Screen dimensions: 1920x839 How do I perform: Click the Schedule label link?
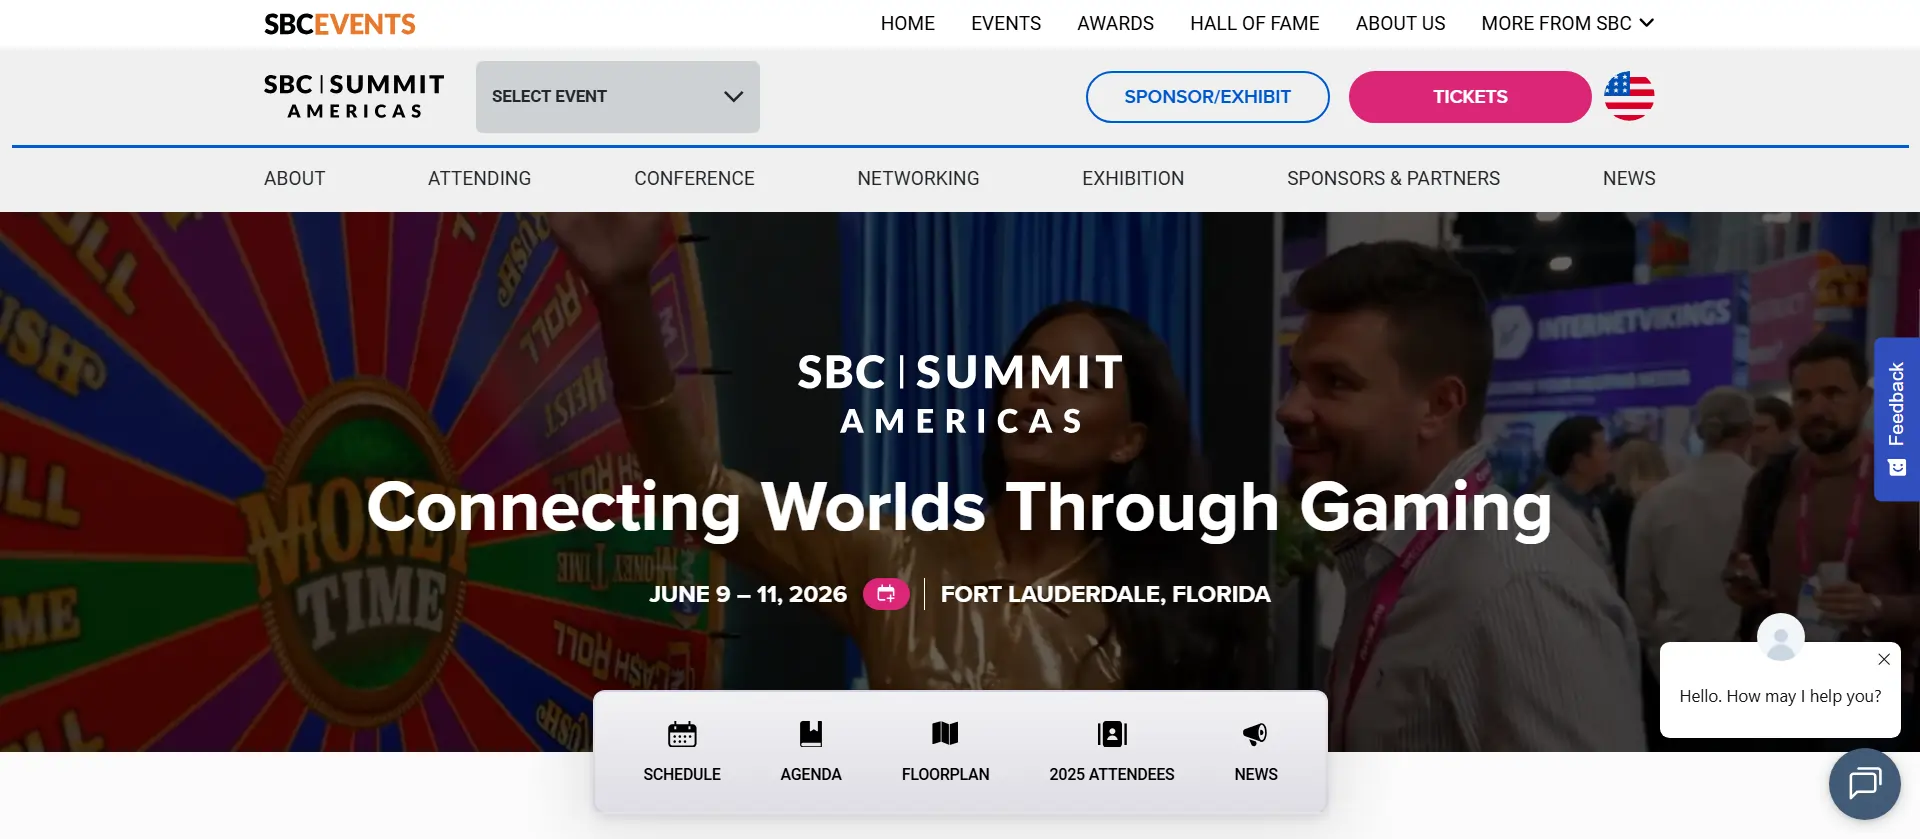[x=682, y=774]
